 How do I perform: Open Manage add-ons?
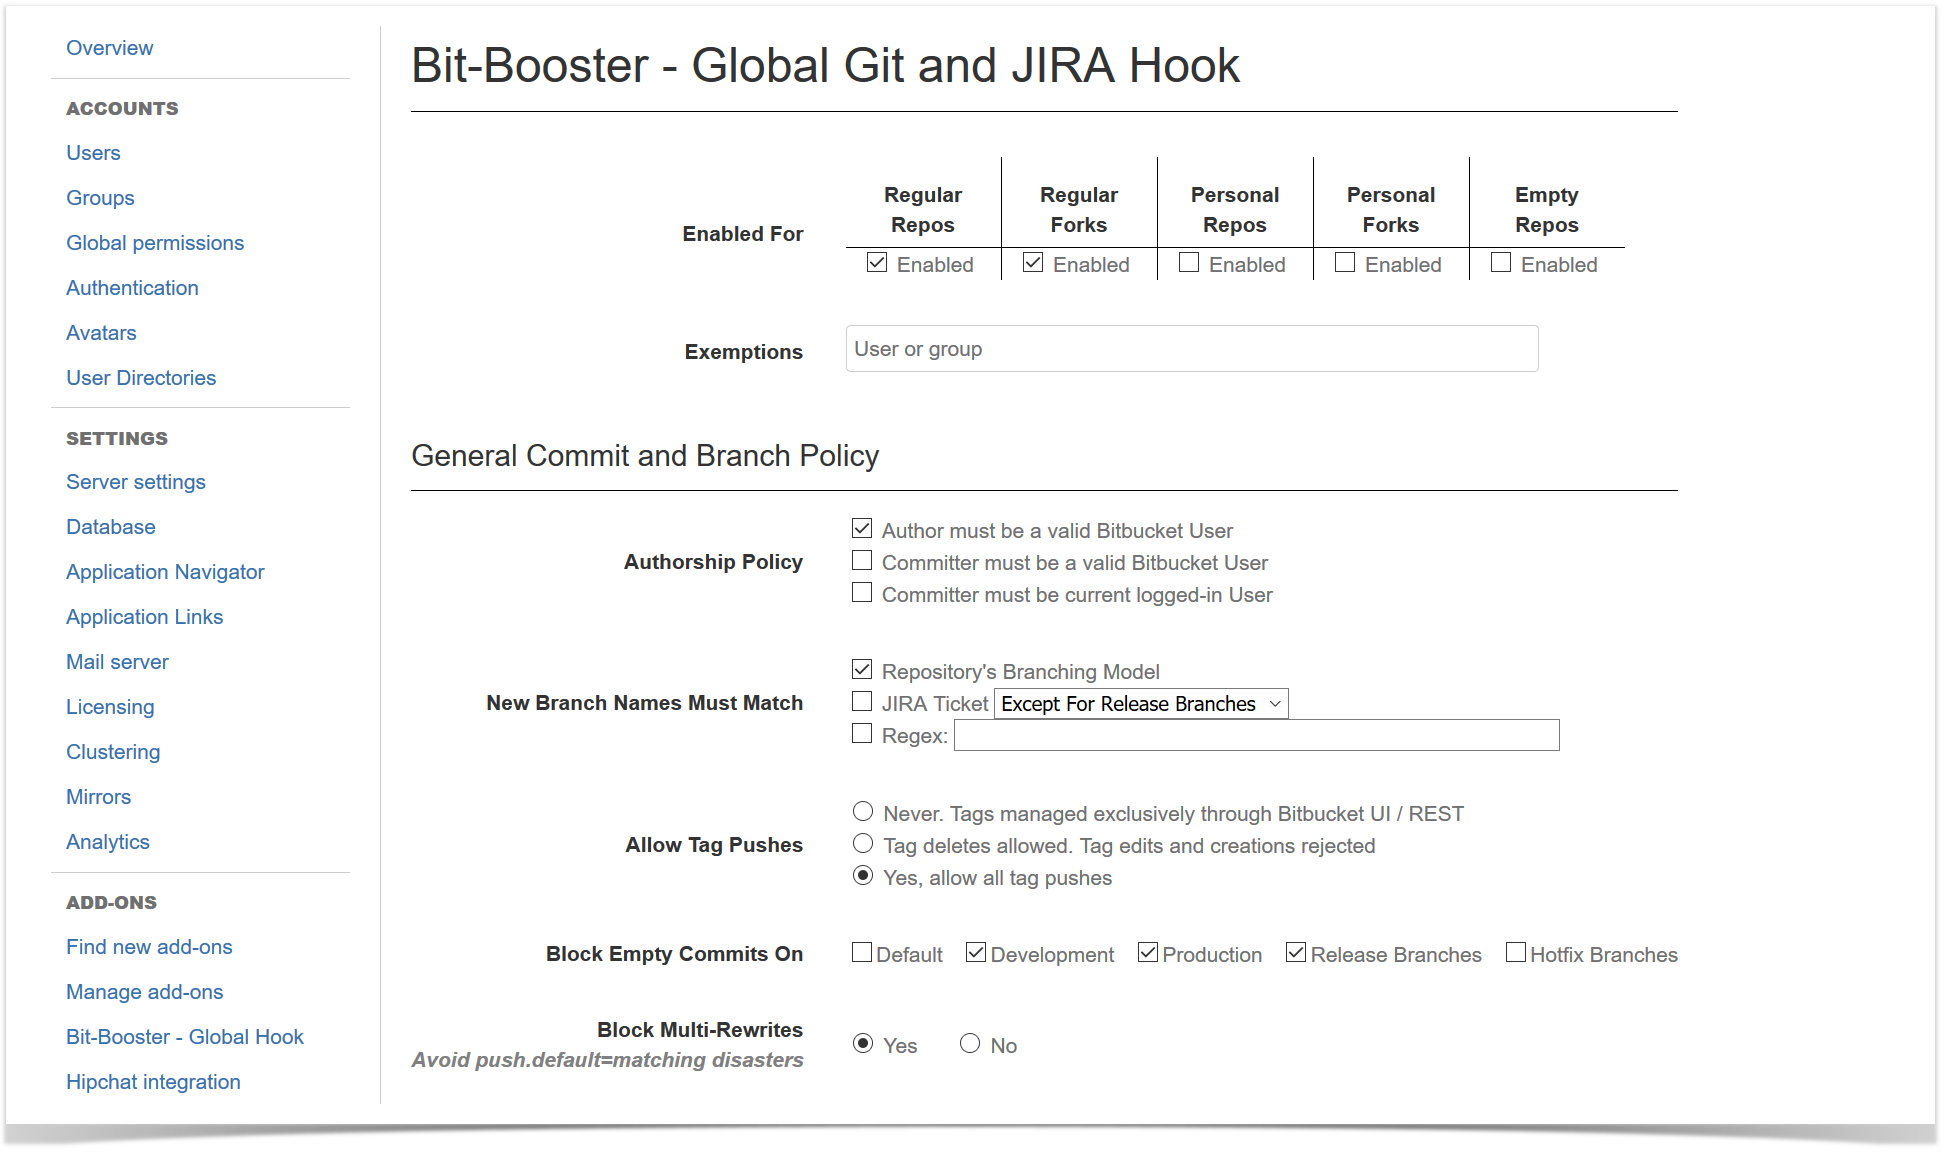tap(145, 992)
